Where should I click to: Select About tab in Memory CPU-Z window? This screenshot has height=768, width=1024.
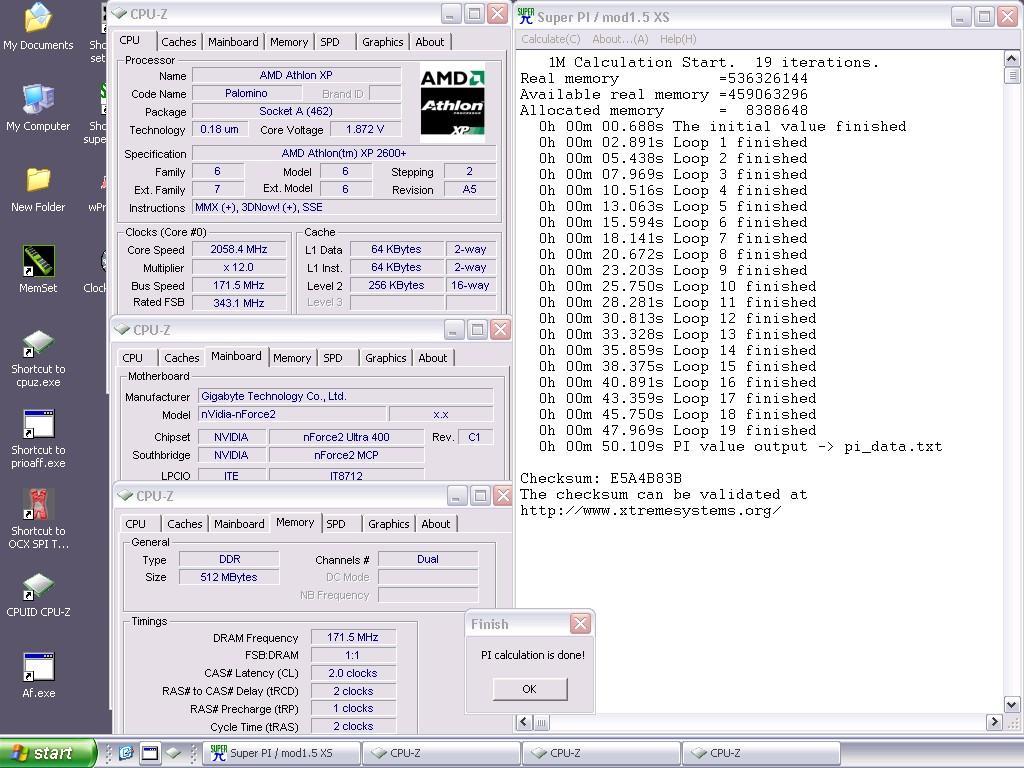coord(436,524)
